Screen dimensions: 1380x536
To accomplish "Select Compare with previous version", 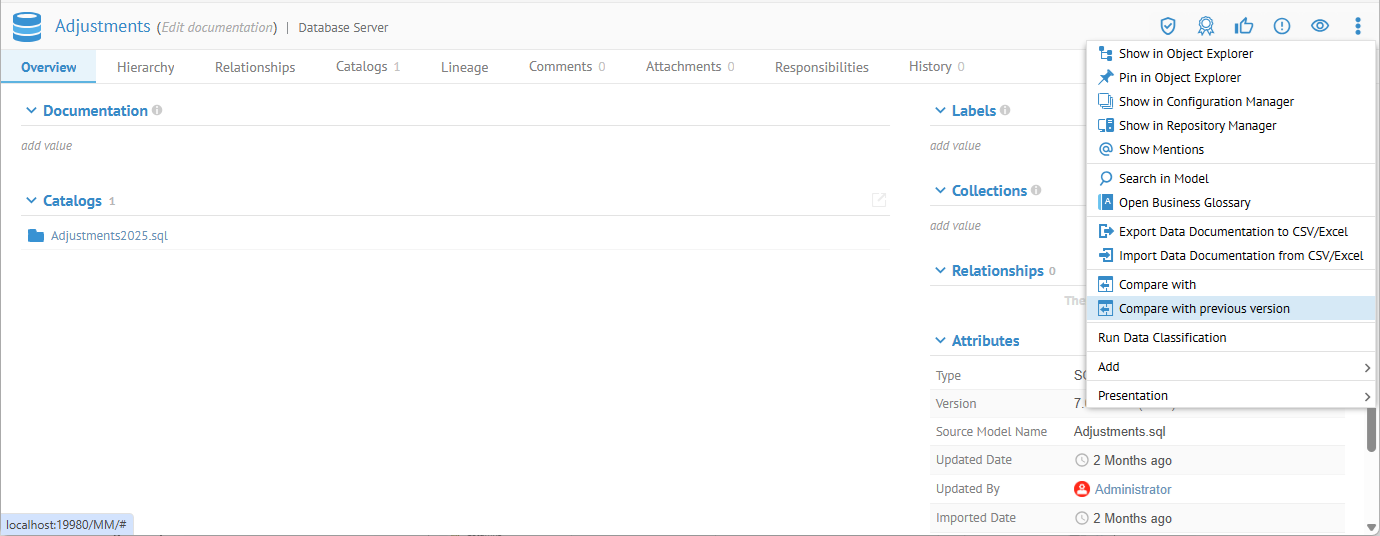I will [x=1204, y=309].
